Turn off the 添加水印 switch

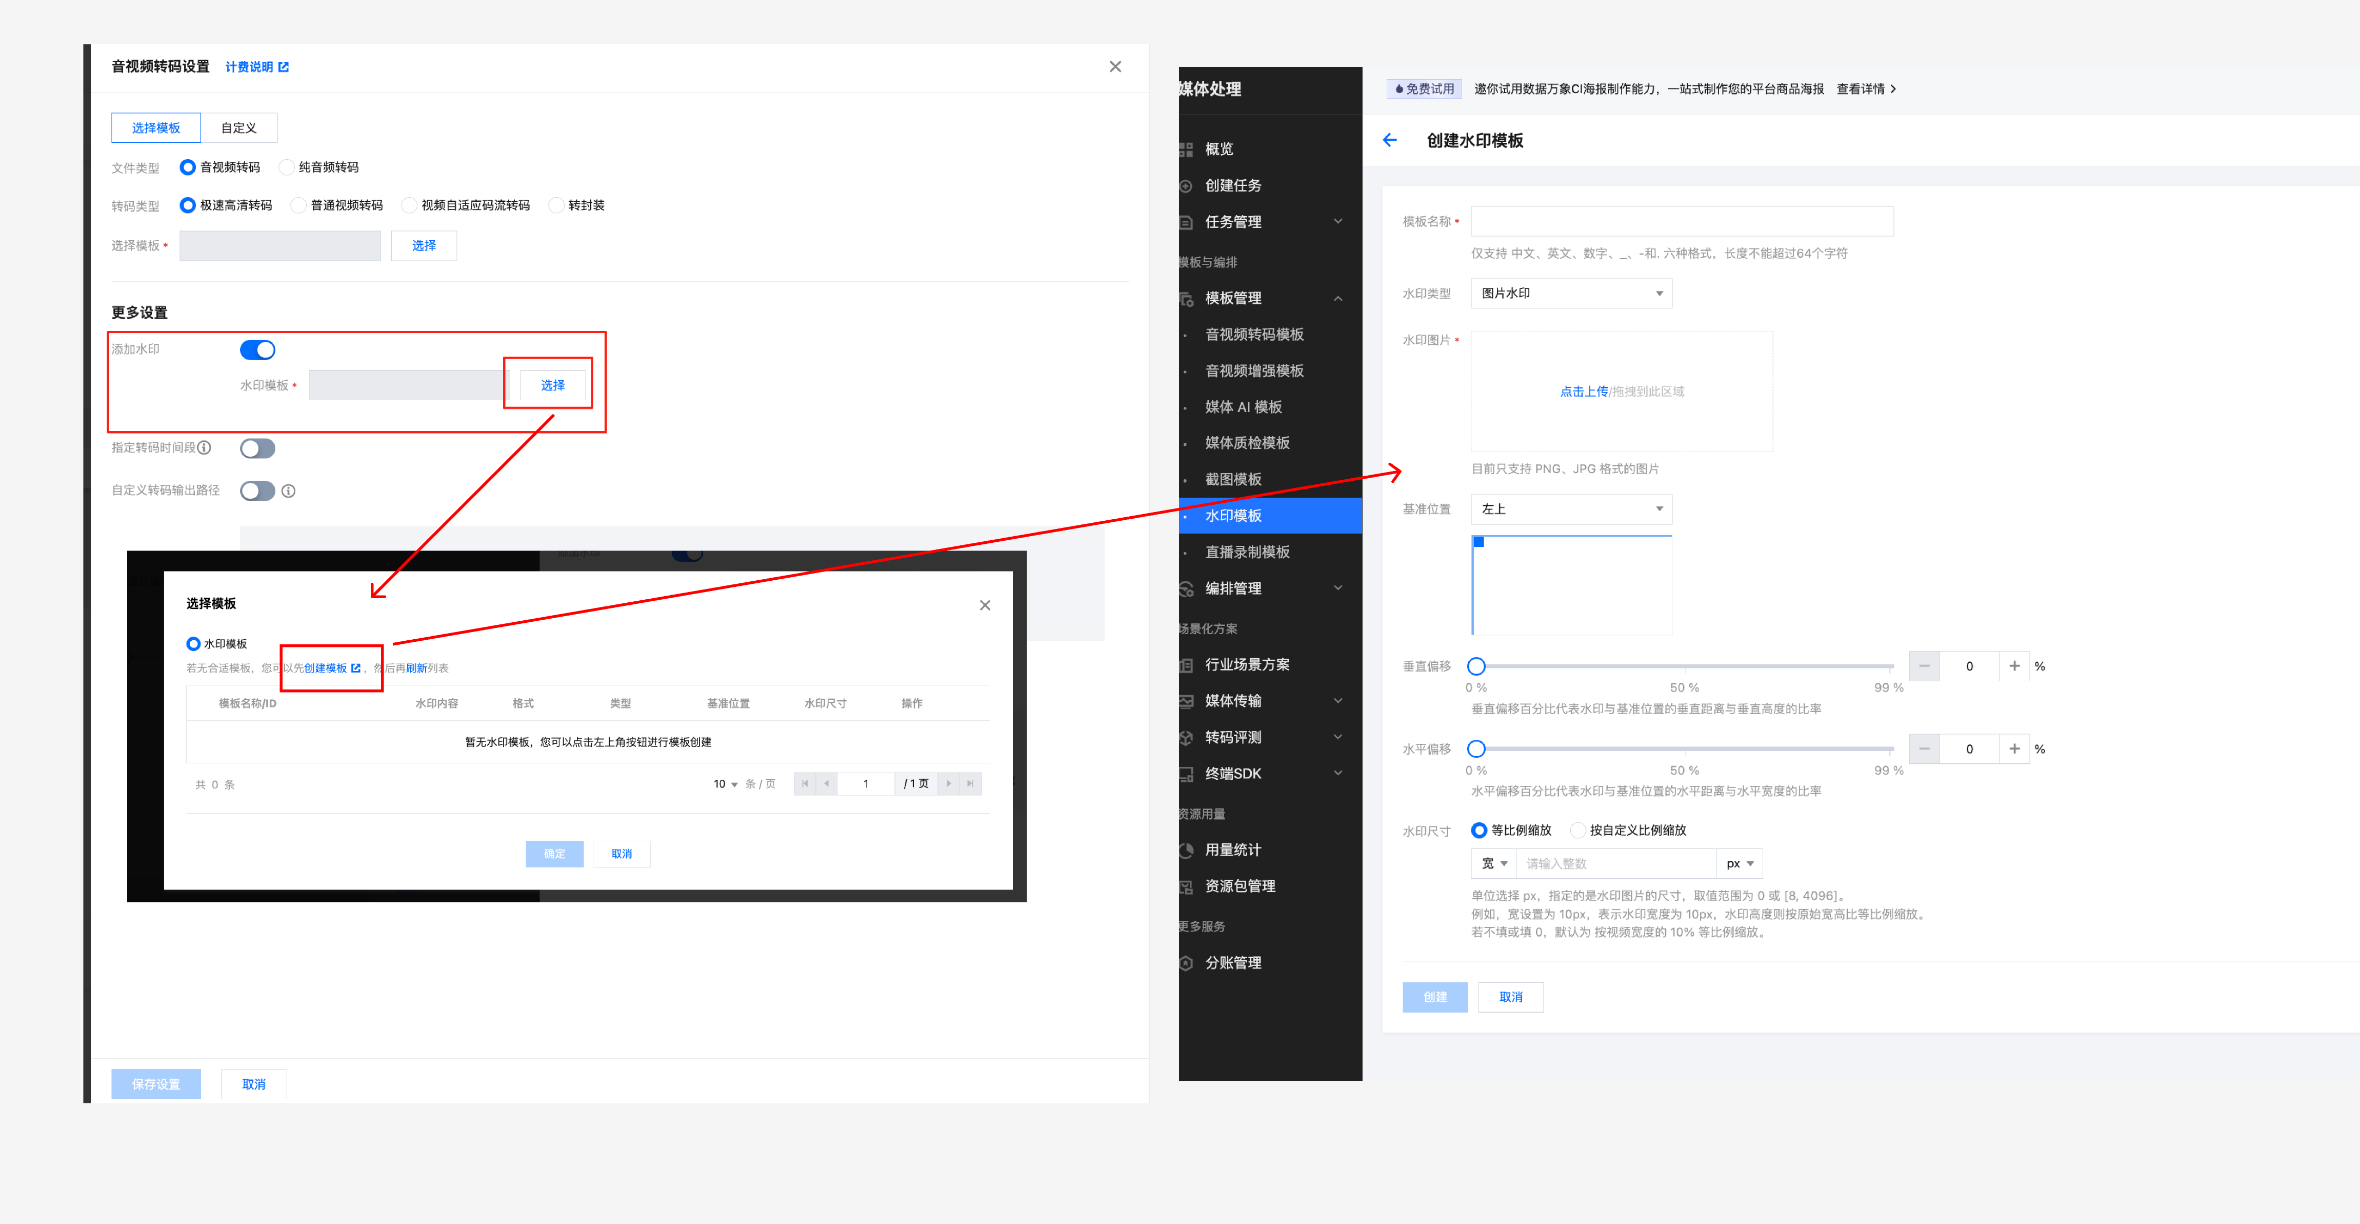point(257,350)
